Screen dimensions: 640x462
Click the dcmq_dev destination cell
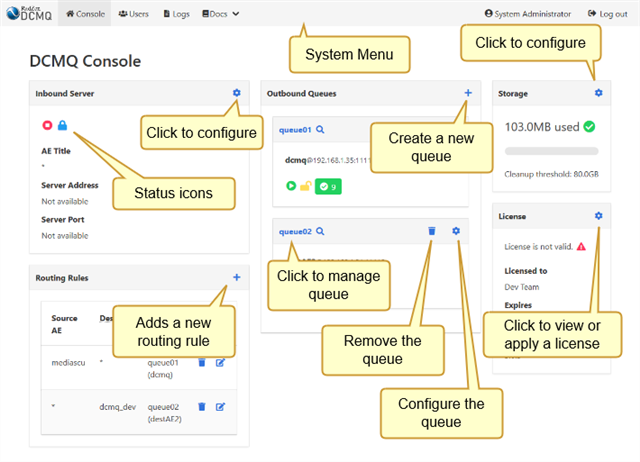[x=118, y=407]
